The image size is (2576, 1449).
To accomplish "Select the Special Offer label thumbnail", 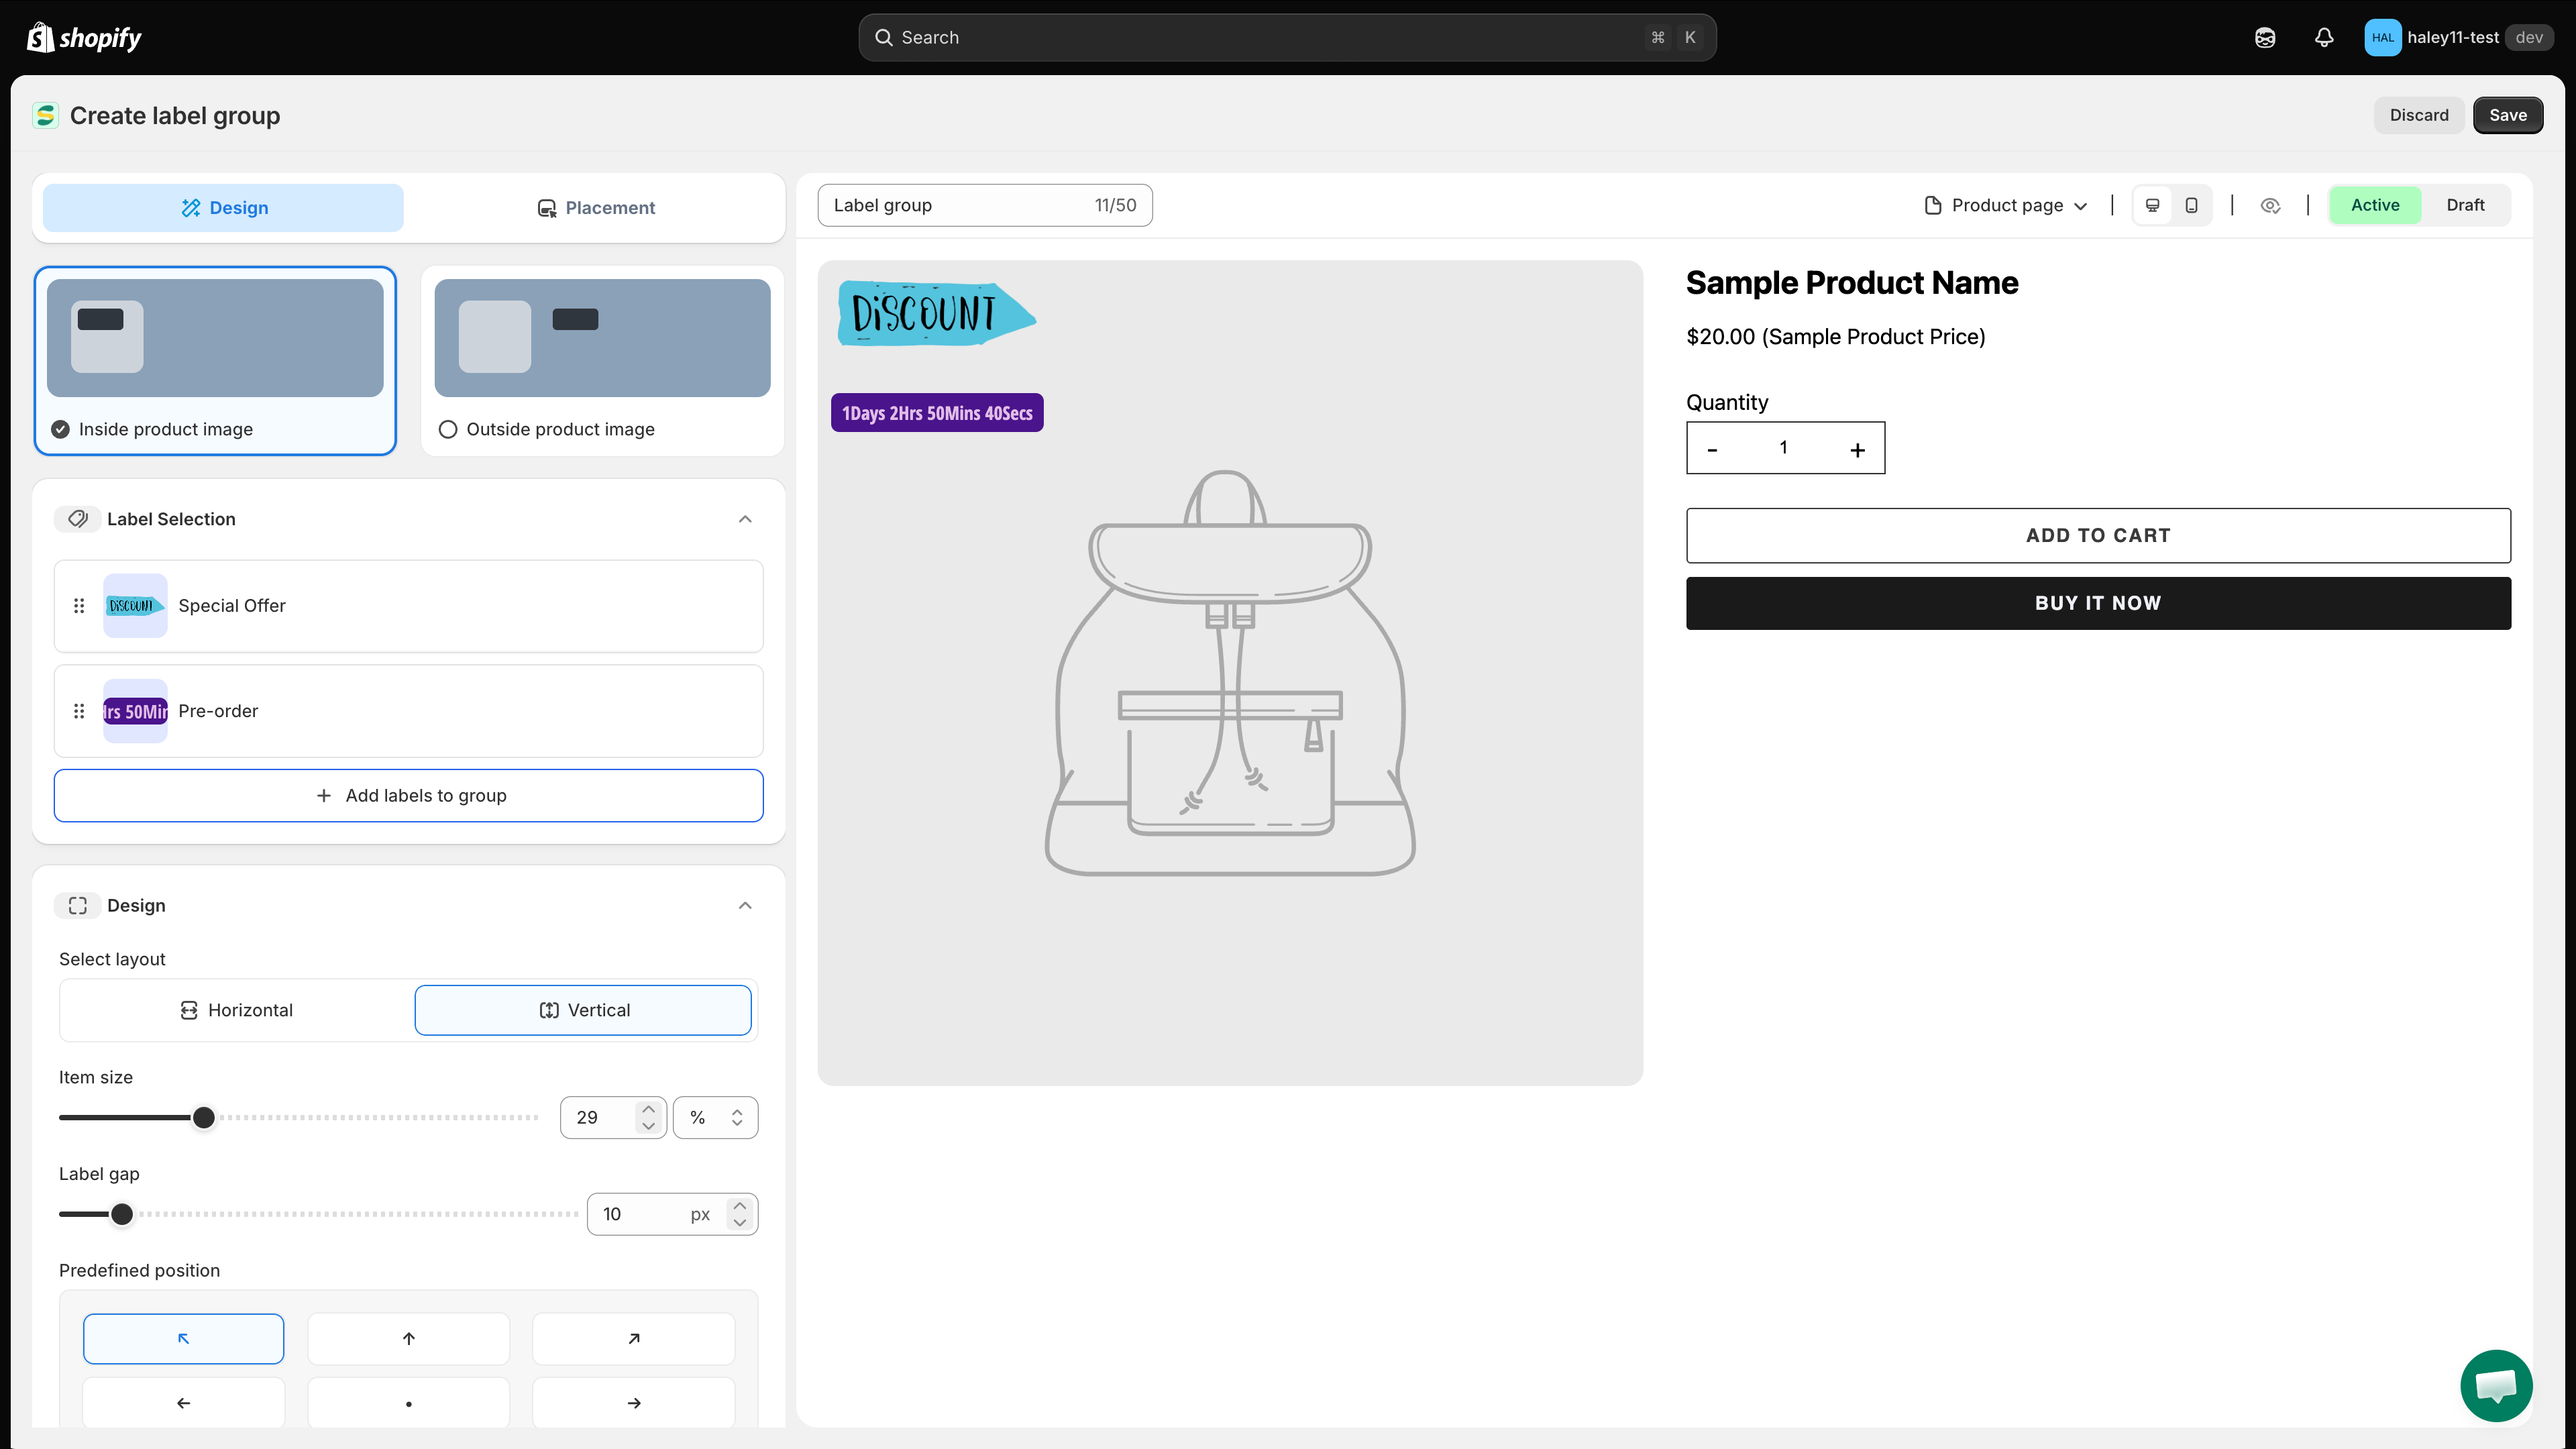I will coord(135,605).
